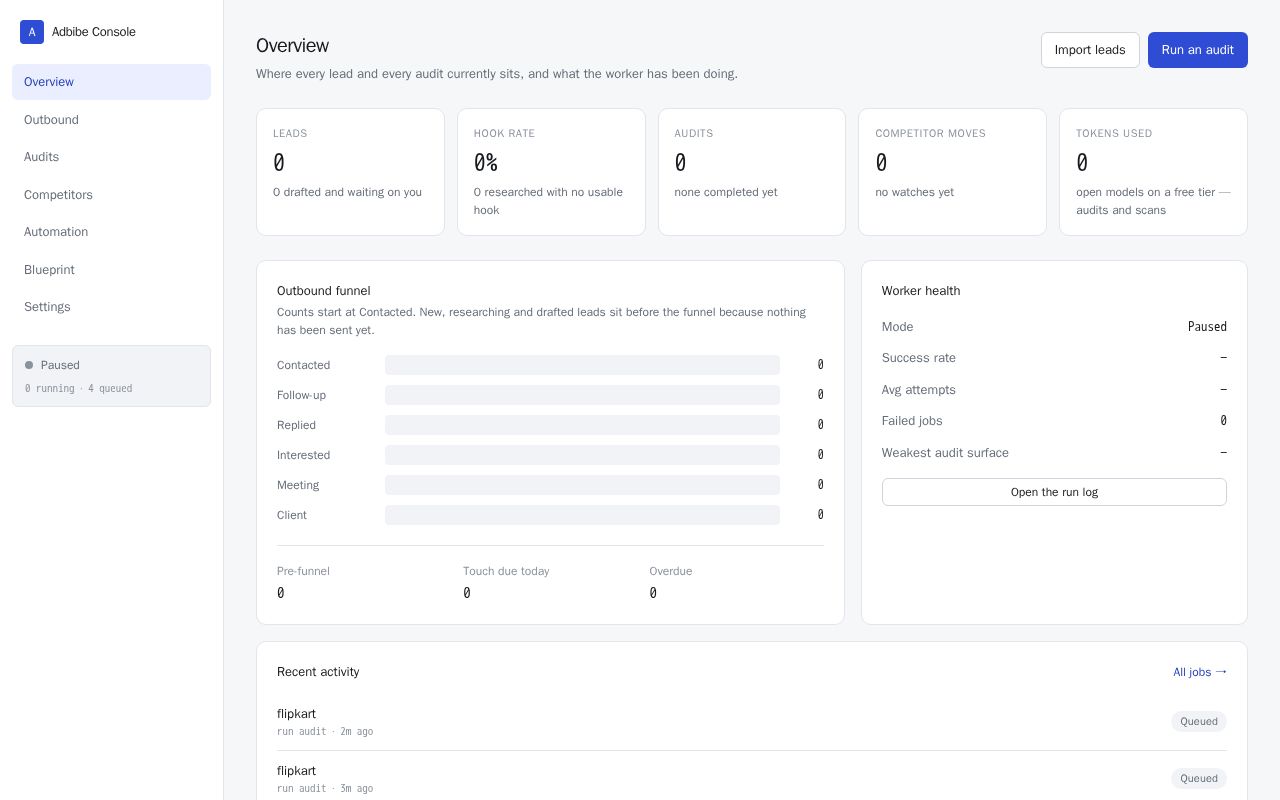Click the "Recent activity" heading
This screenshot has width=1280, height=800.
(x=318, y=672)
